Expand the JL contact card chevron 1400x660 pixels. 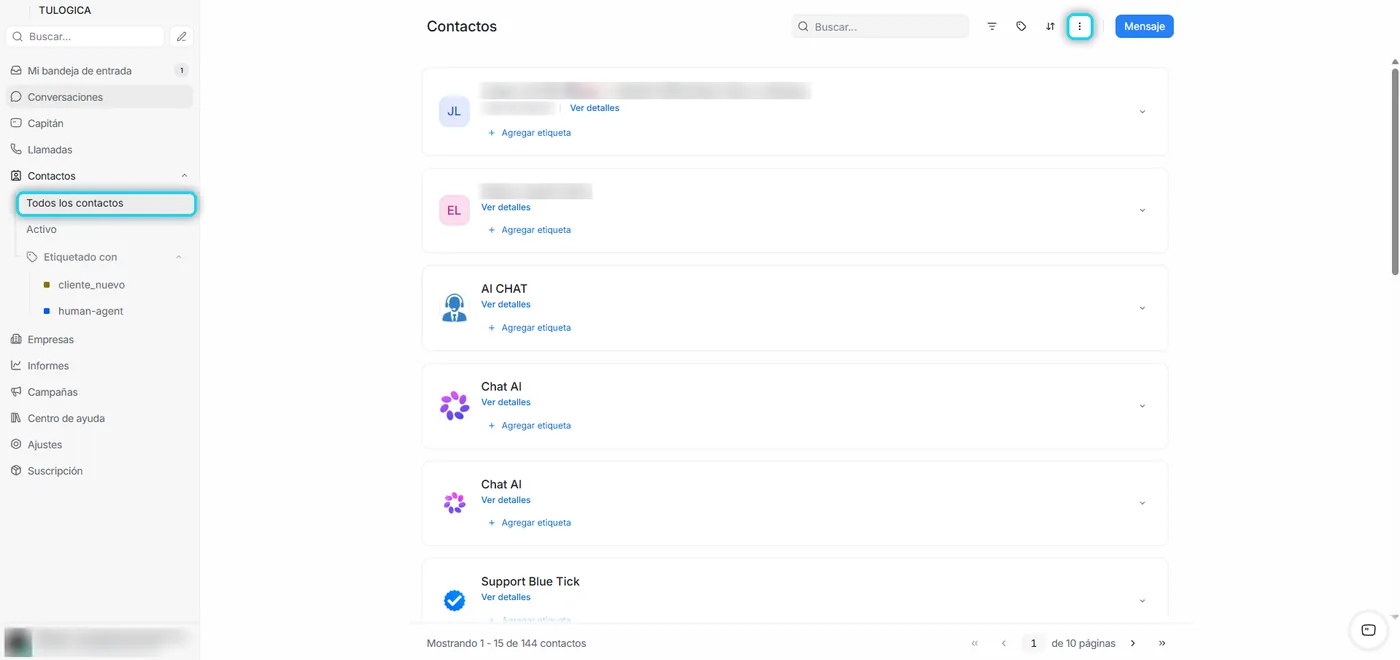[x=1142, y=112]
